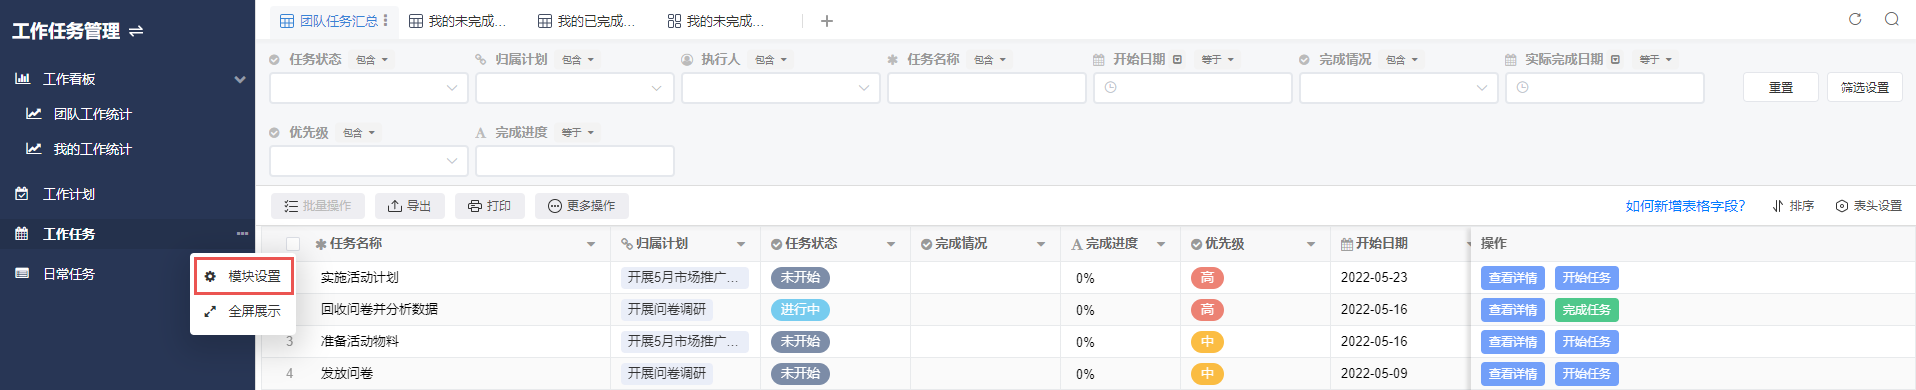Open the 完成情况 filter value dropdown
The image size is (1916, 390).
click(1399, 88)
